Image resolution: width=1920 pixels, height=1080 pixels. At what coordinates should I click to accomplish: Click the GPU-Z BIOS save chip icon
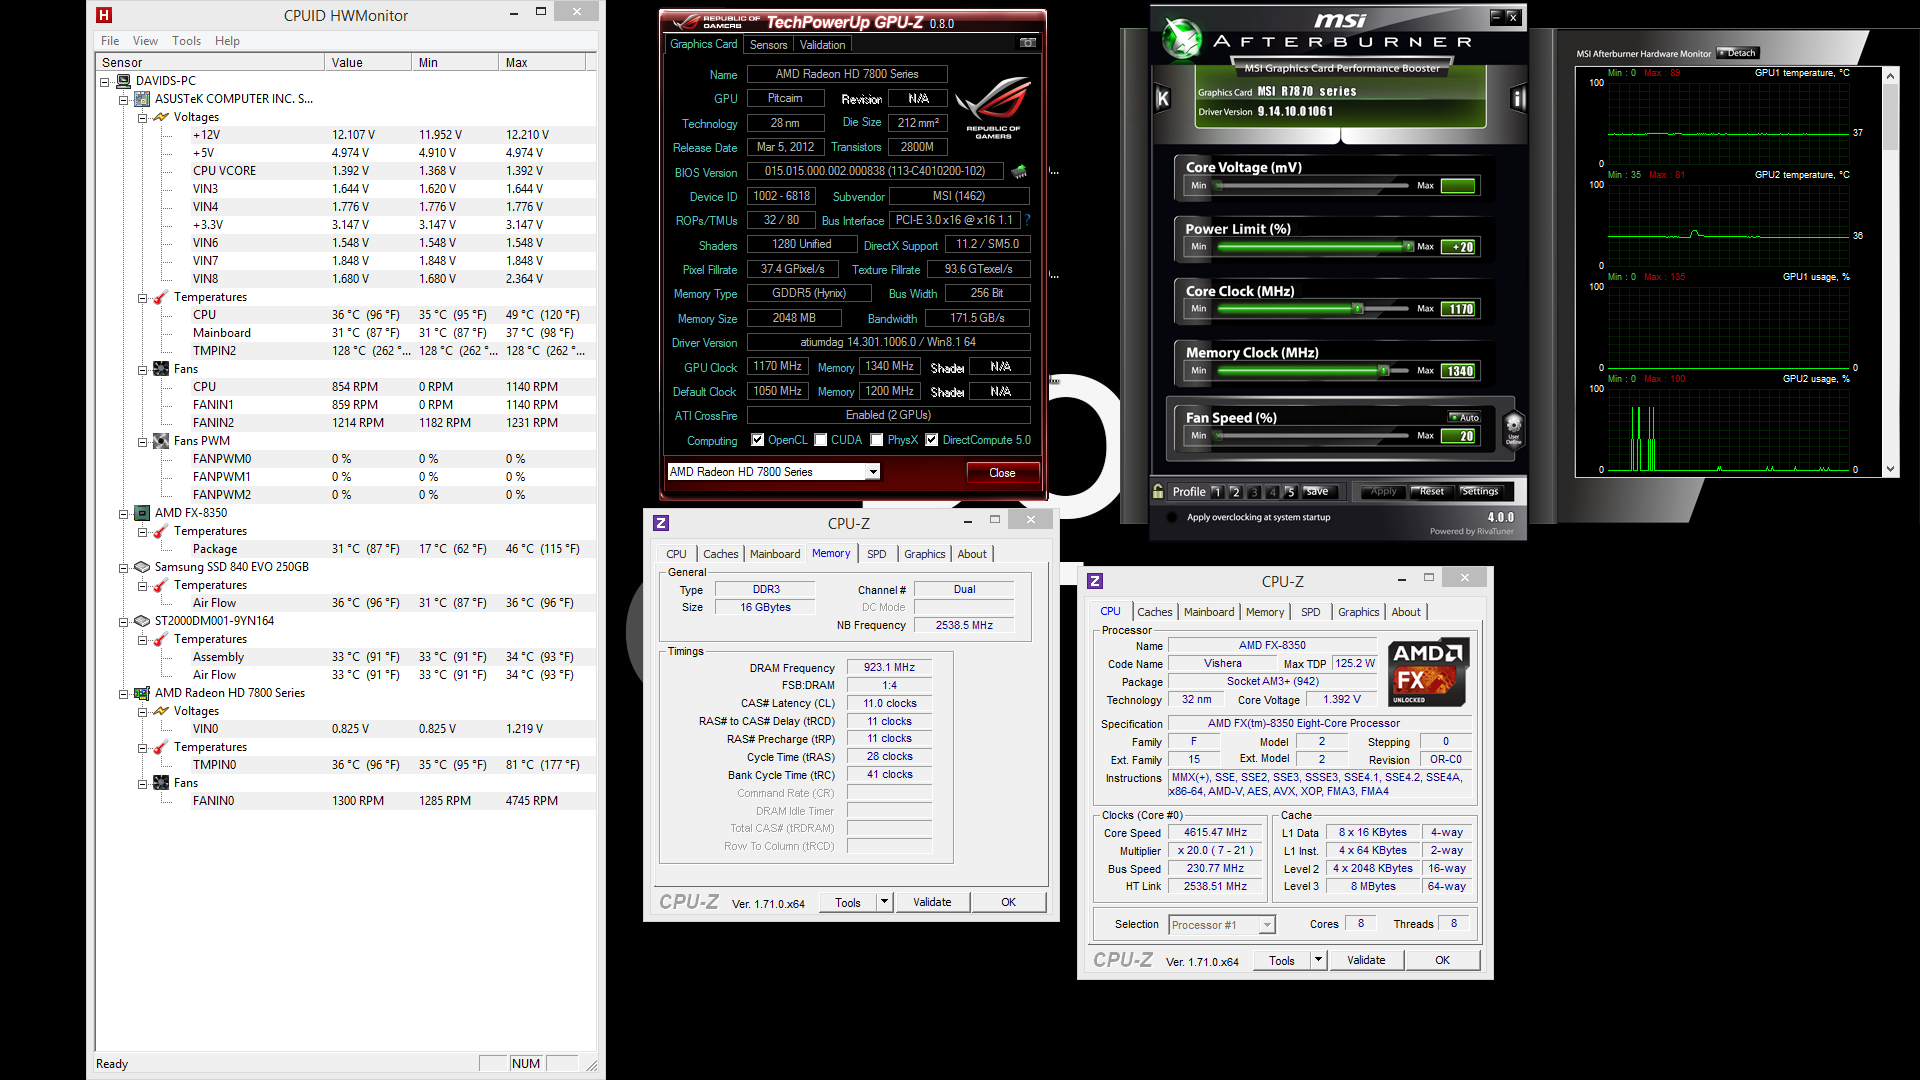(x=1019, y=172)
